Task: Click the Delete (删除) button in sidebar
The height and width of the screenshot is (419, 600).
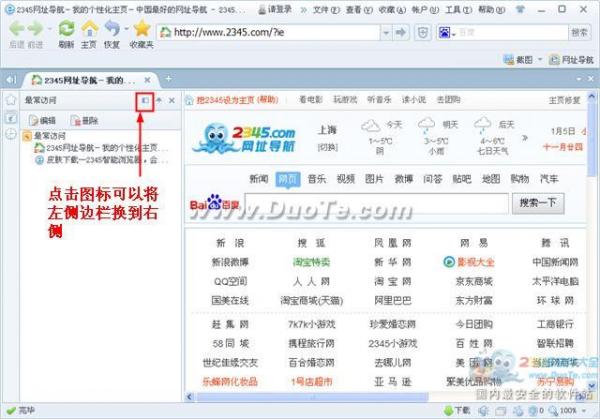Action: tap(83, 120)
